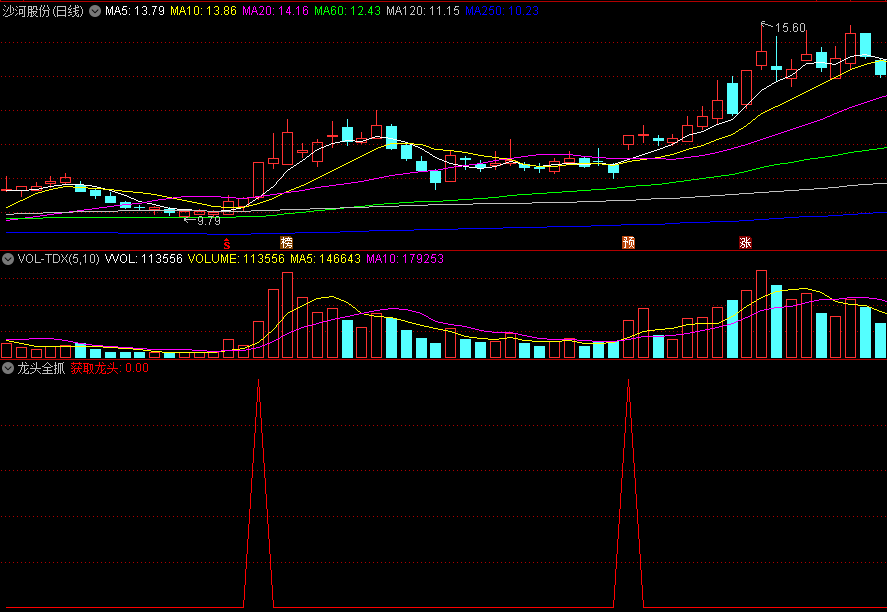This screenshot has width=887, height=612.
Task: Click the second 龙头 signal spike peak
Action: (628, 381)
